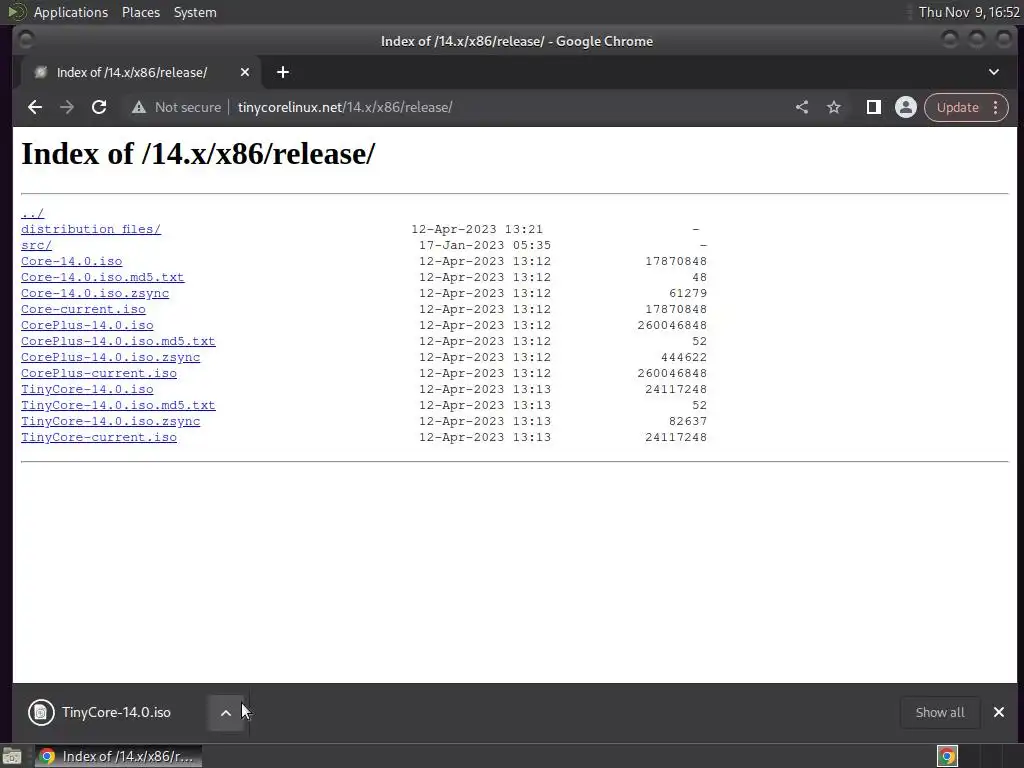Download TinyCore-current.iso

pyautogui.click(x=99, y=438)
